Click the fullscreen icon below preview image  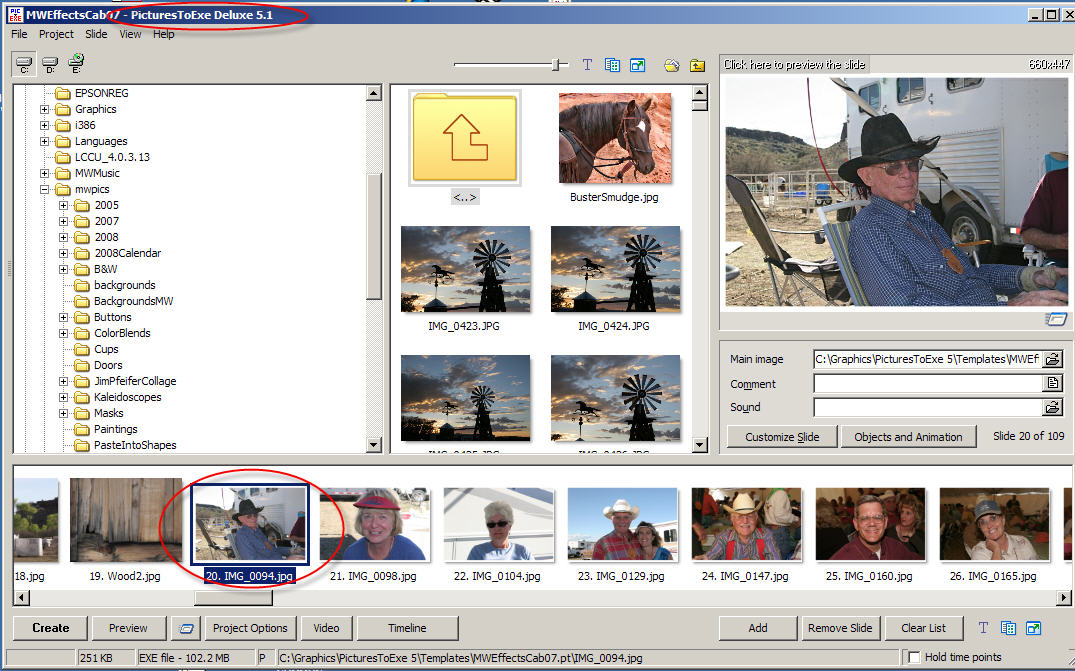tap(1056, 319)
